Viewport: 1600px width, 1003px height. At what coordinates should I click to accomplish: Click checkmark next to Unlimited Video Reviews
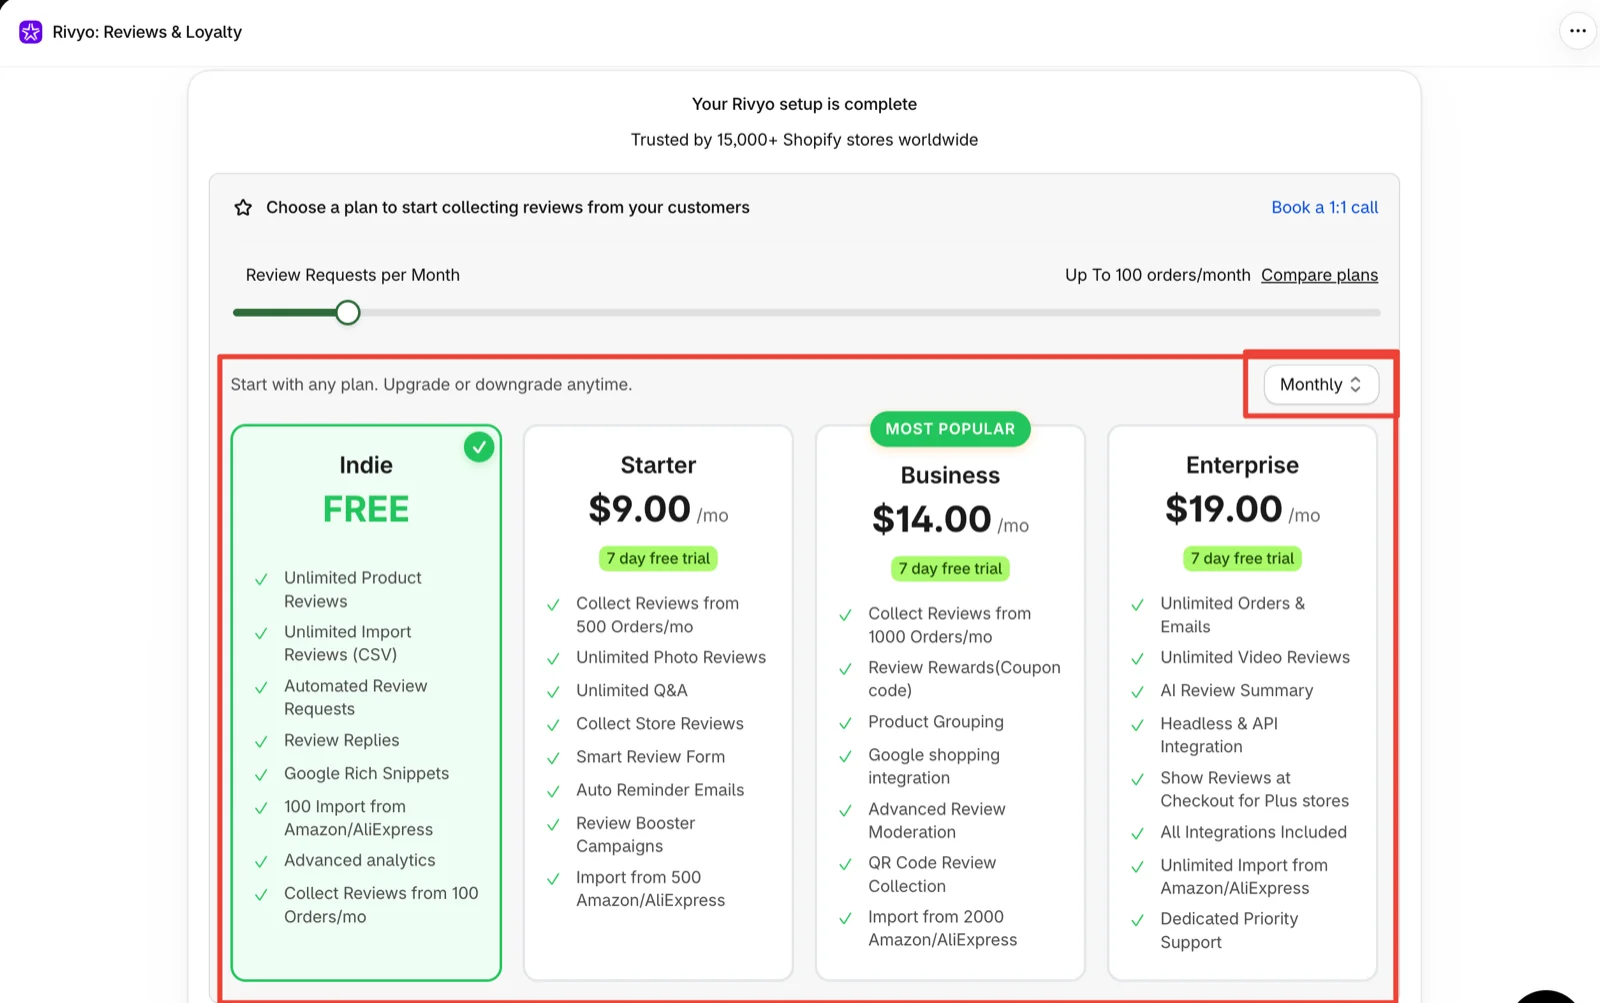(1137, 659)
